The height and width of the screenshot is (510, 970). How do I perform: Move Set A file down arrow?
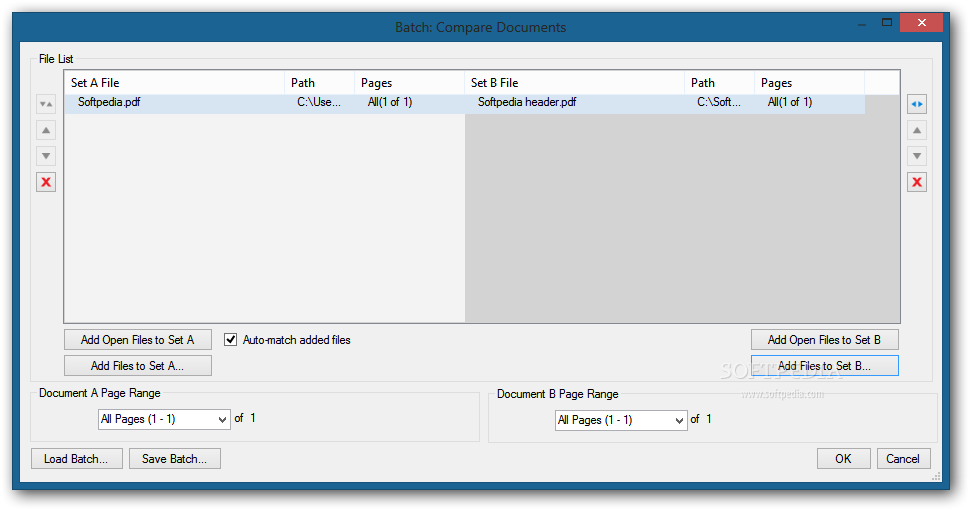pyautogui.click(x=46, y=156)
